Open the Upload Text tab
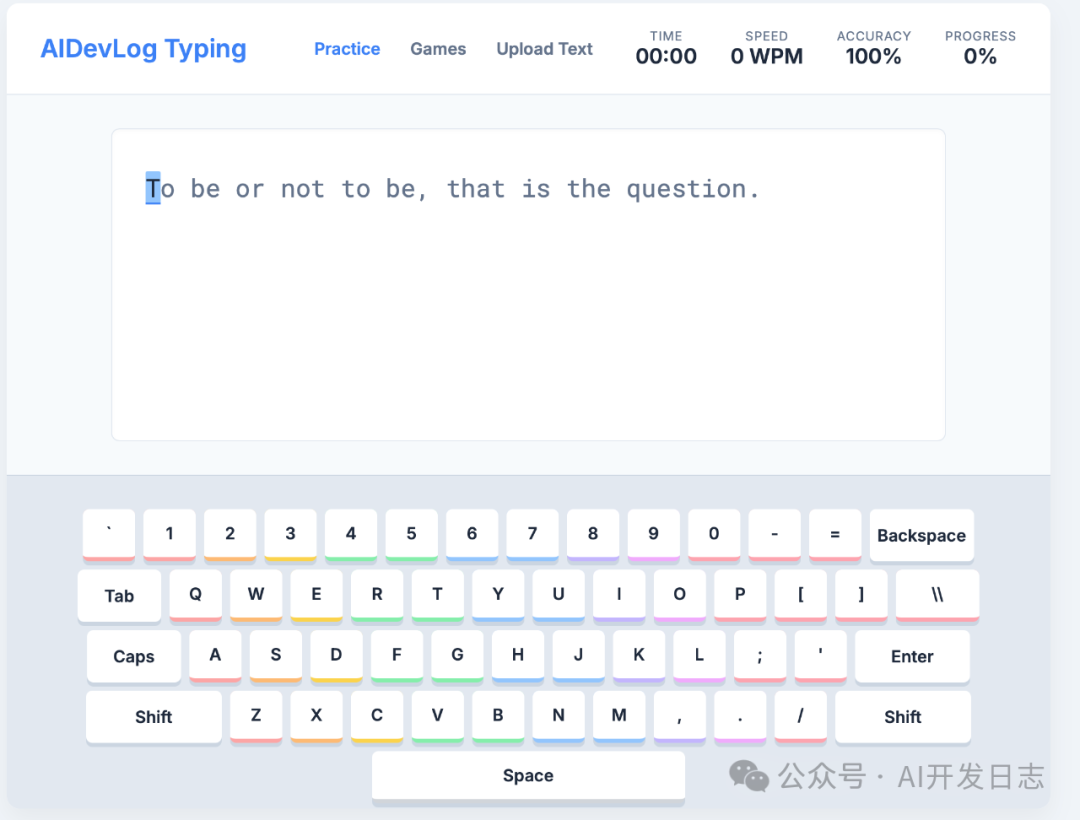Image resolution: width=1080 pixels, height=820 pixels. (544, 49)
